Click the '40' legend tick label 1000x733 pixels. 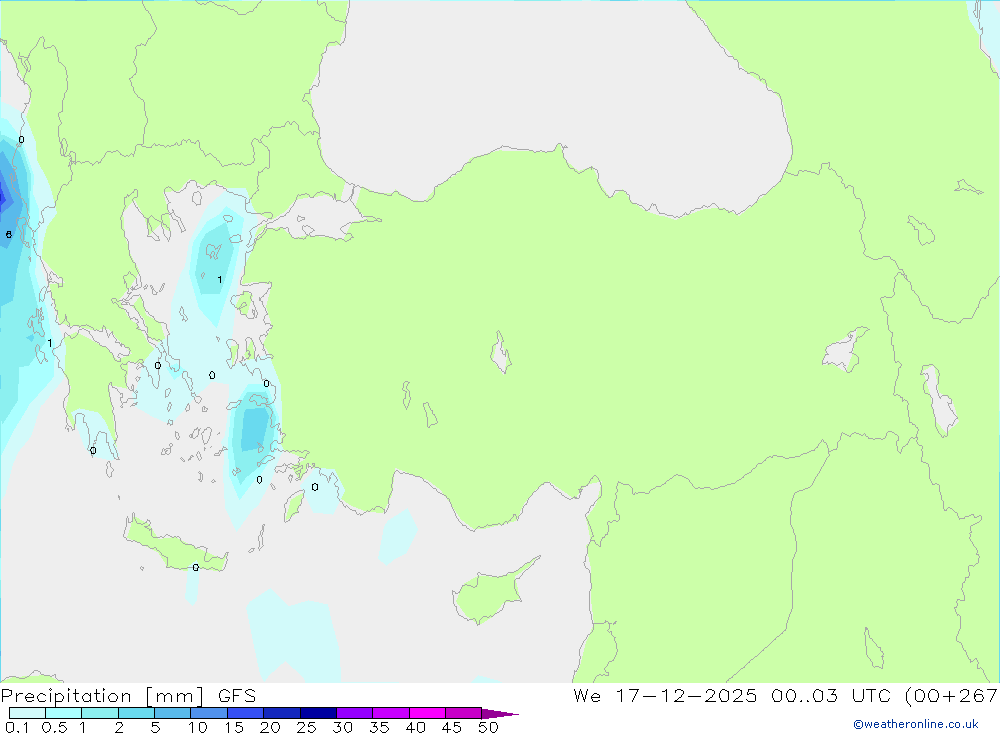point(416,727)
